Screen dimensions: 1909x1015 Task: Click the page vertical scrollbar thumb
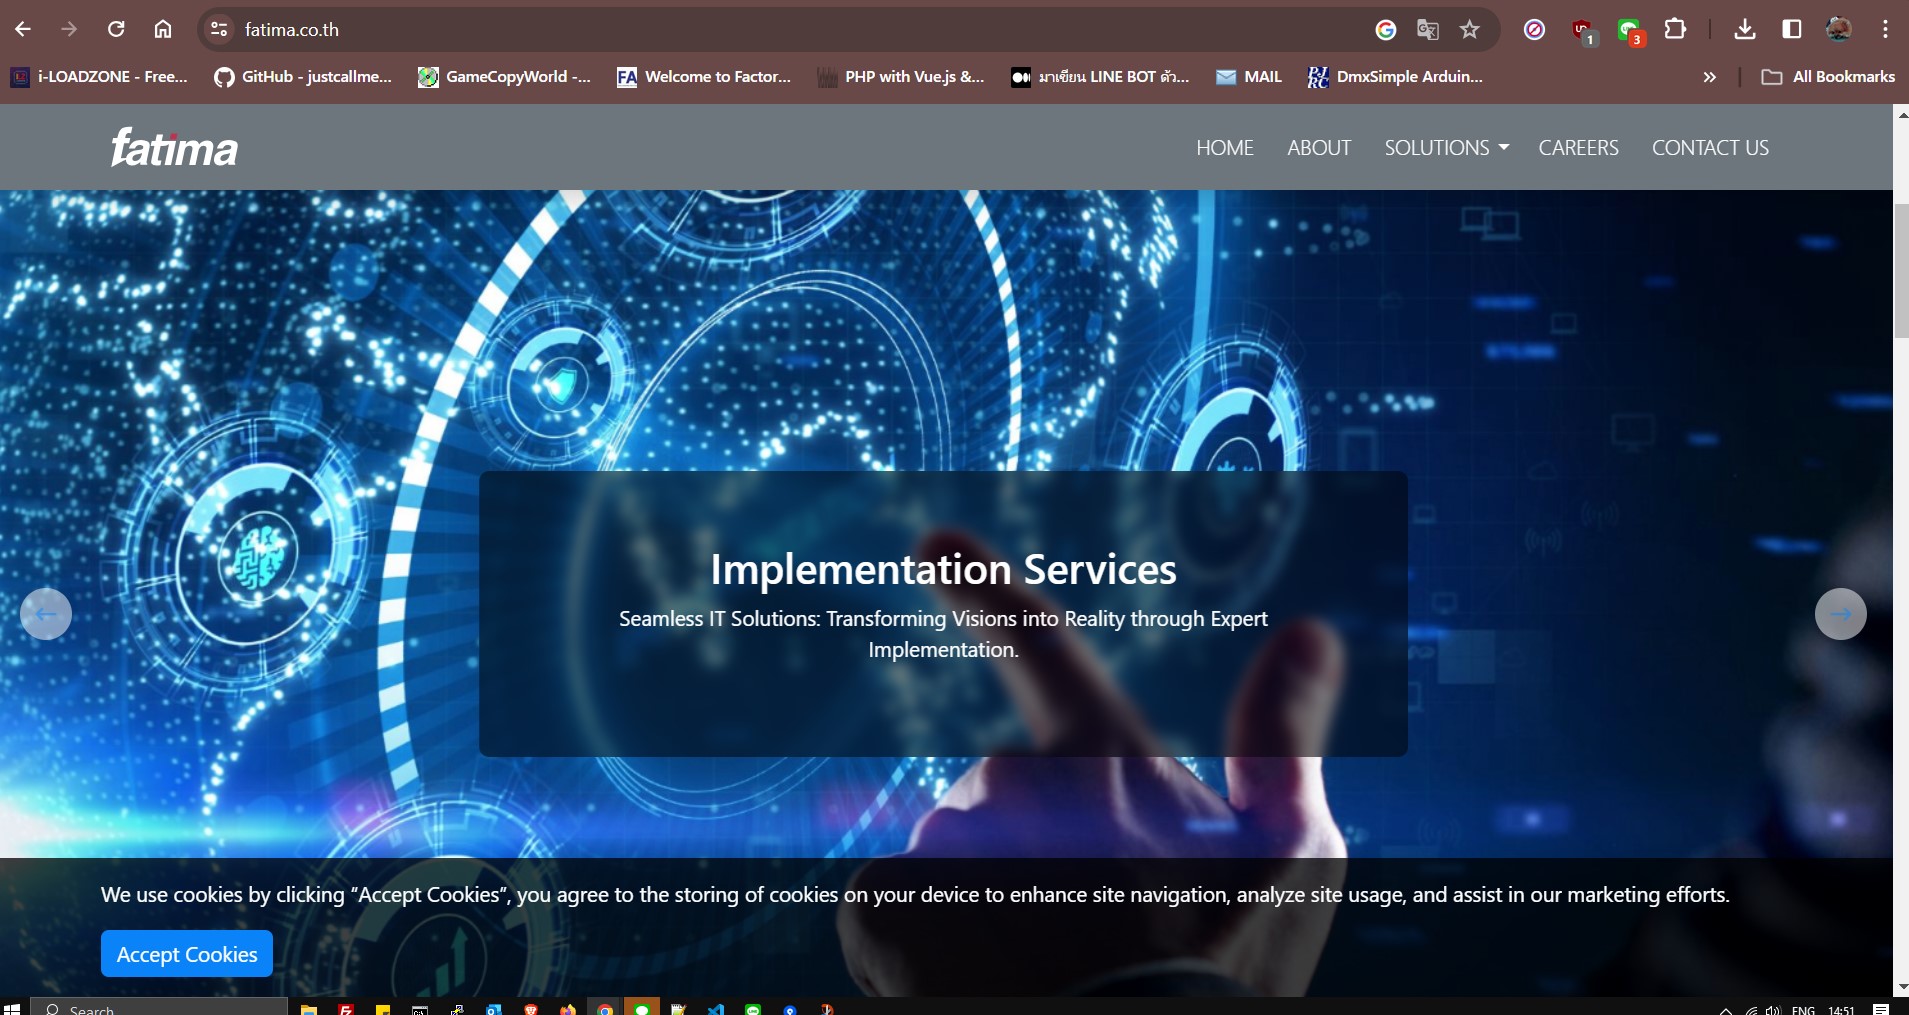[x=1901, y=271]
